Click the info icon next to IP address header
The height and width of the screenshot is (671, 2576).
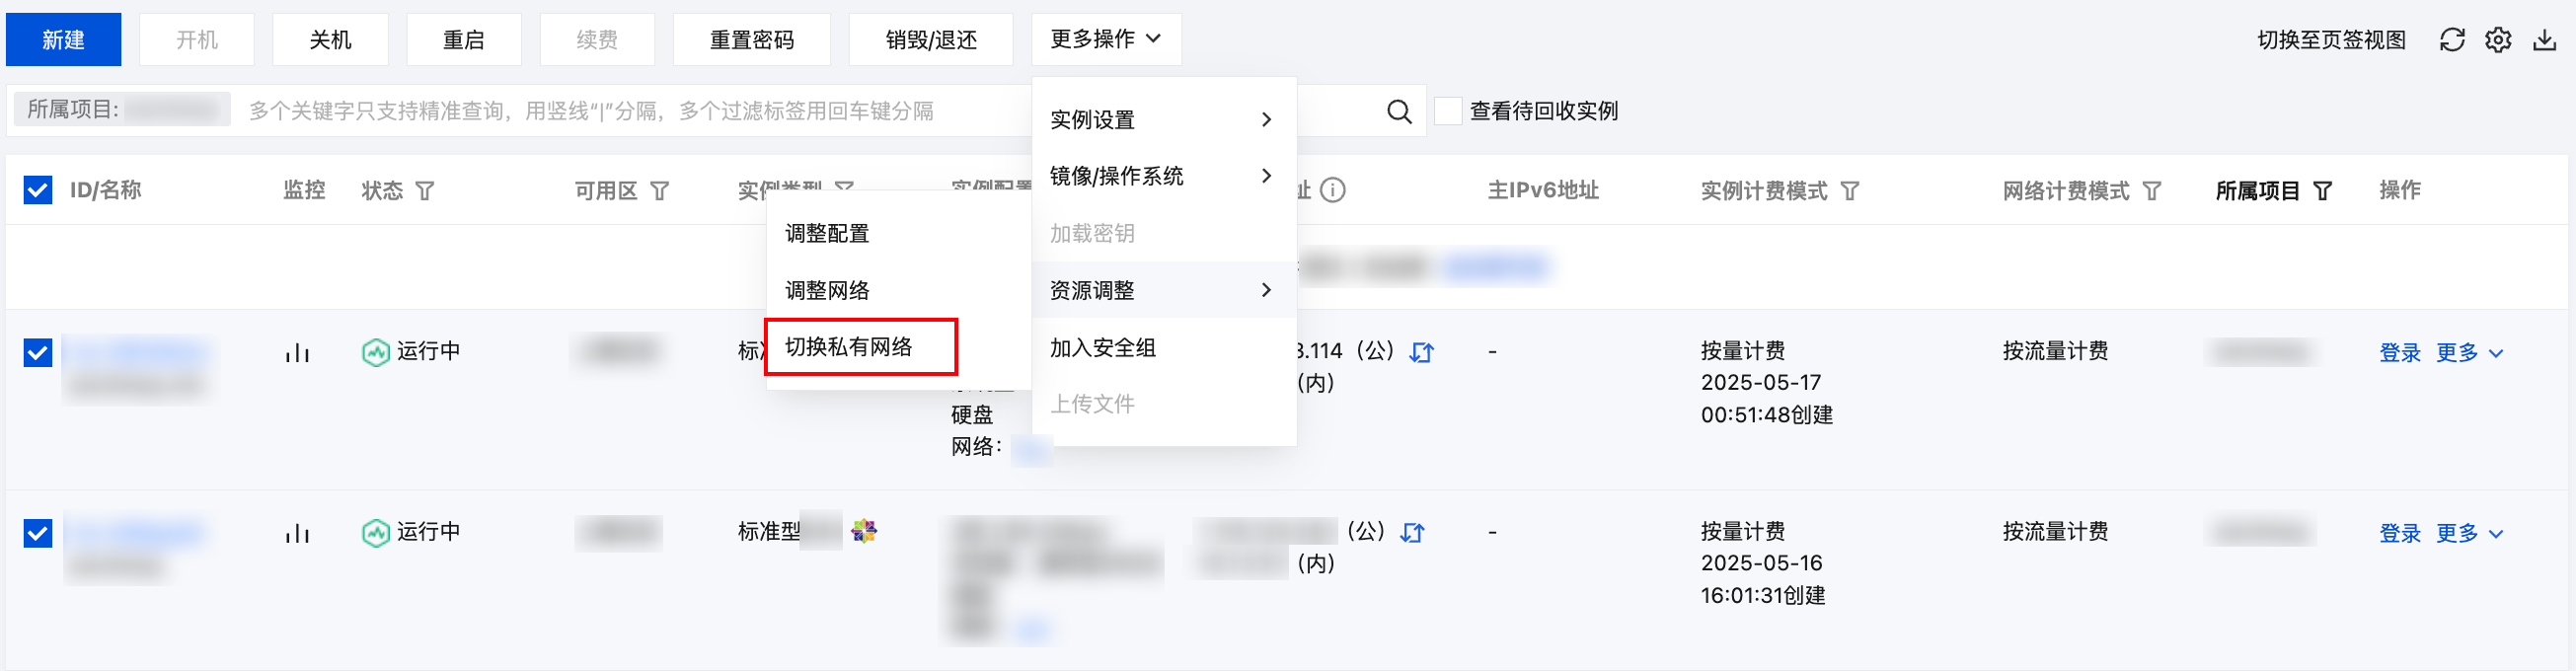click(x=1332, y=190)
